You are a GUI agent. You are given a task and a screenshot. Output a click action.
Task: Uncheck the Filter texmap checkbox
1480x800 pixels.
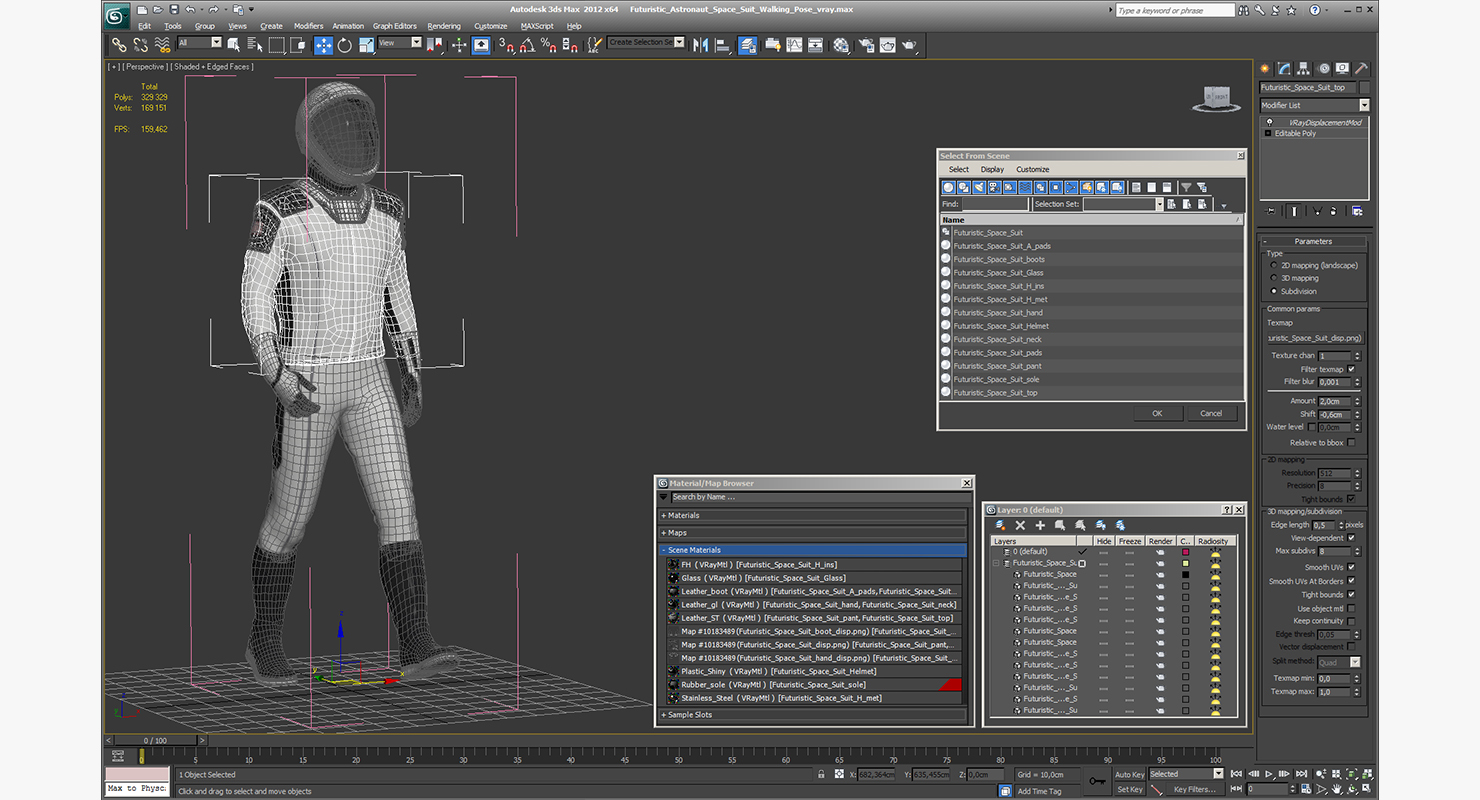pyautogui.click(x=1351, y=369)
